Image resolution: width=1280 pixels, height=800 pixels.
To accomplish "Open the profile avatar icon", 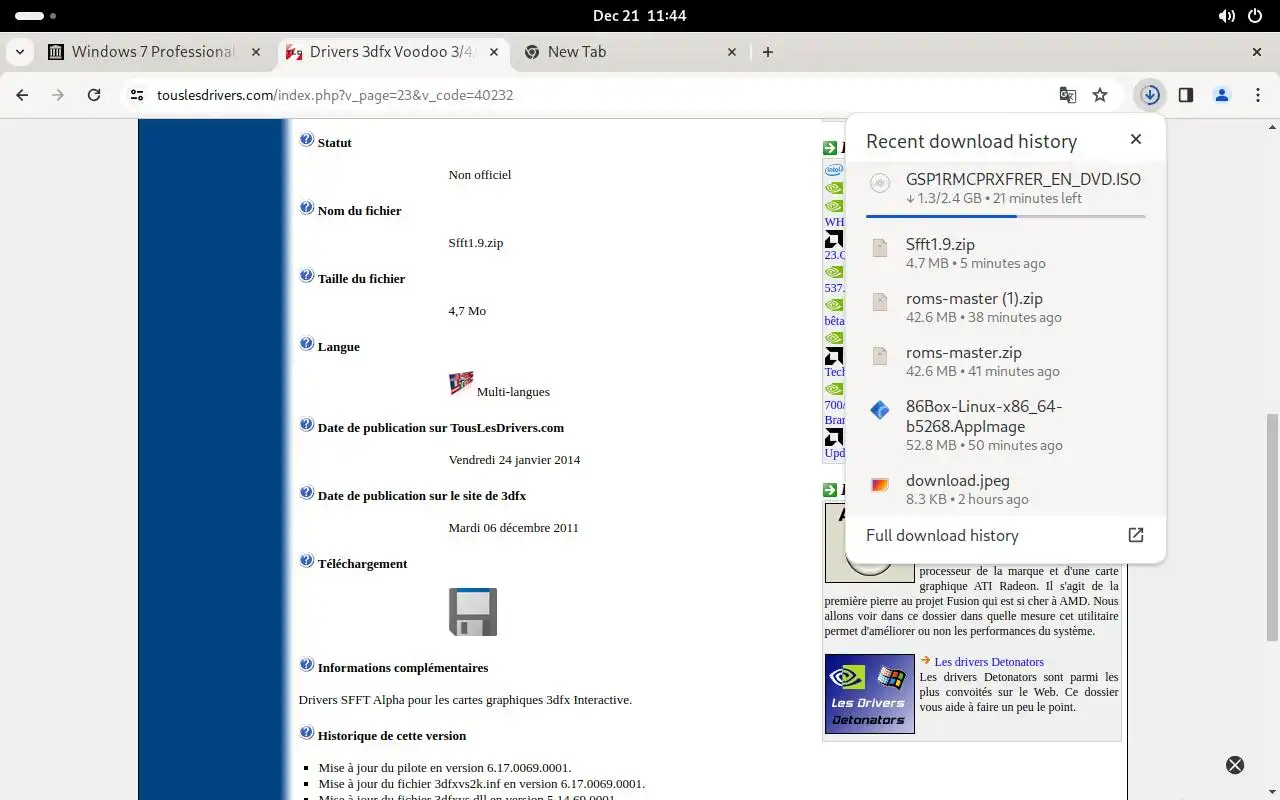I will [1222, 95].
